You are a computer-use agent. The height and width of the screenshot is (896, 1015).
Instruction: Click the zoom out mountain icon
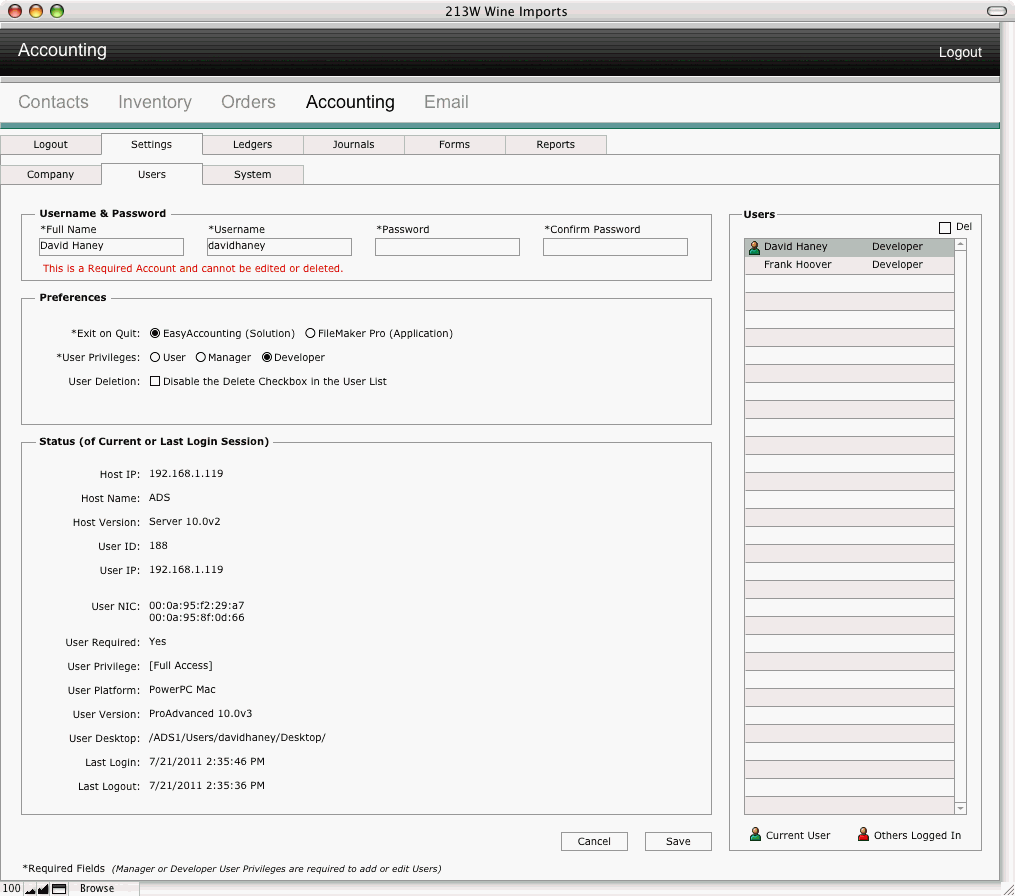point(30,889)
